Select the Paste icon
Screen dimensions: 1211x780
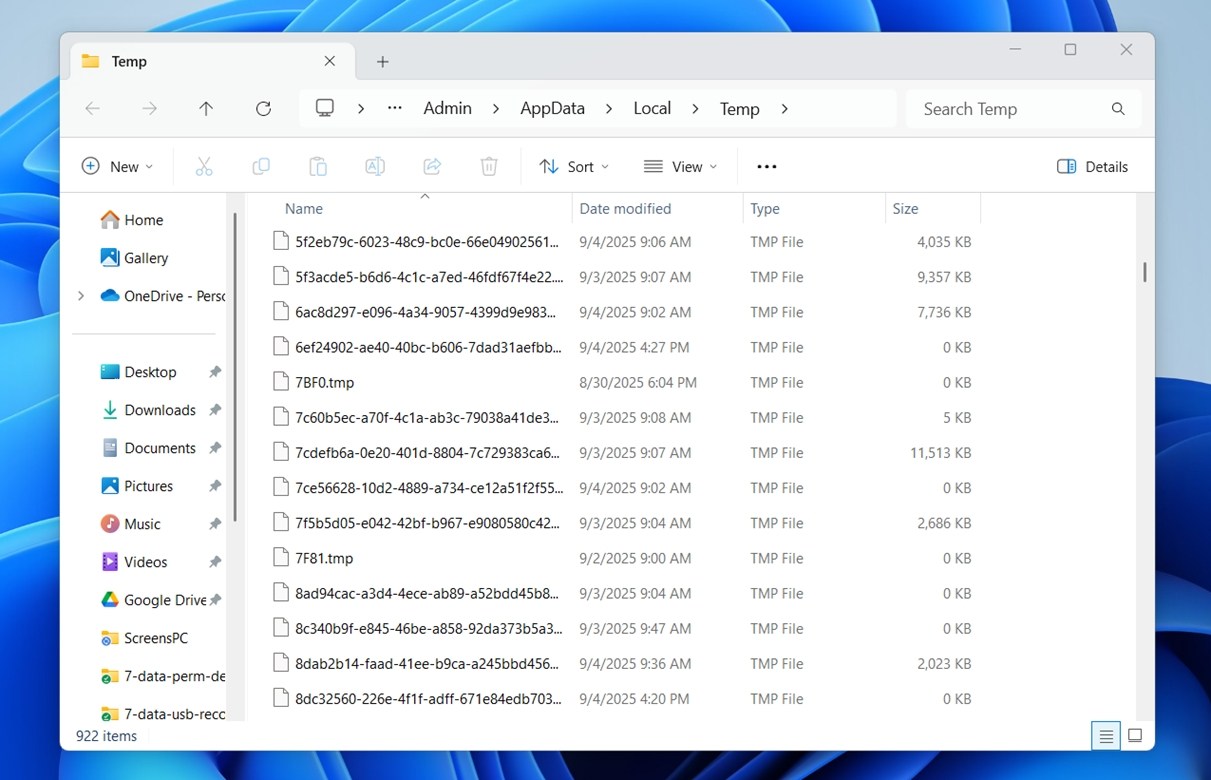(x=318, y=166)
